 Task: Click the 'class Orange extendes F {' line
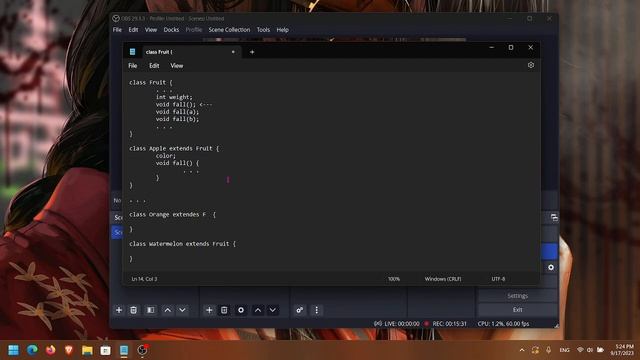(x=172, y=215)
